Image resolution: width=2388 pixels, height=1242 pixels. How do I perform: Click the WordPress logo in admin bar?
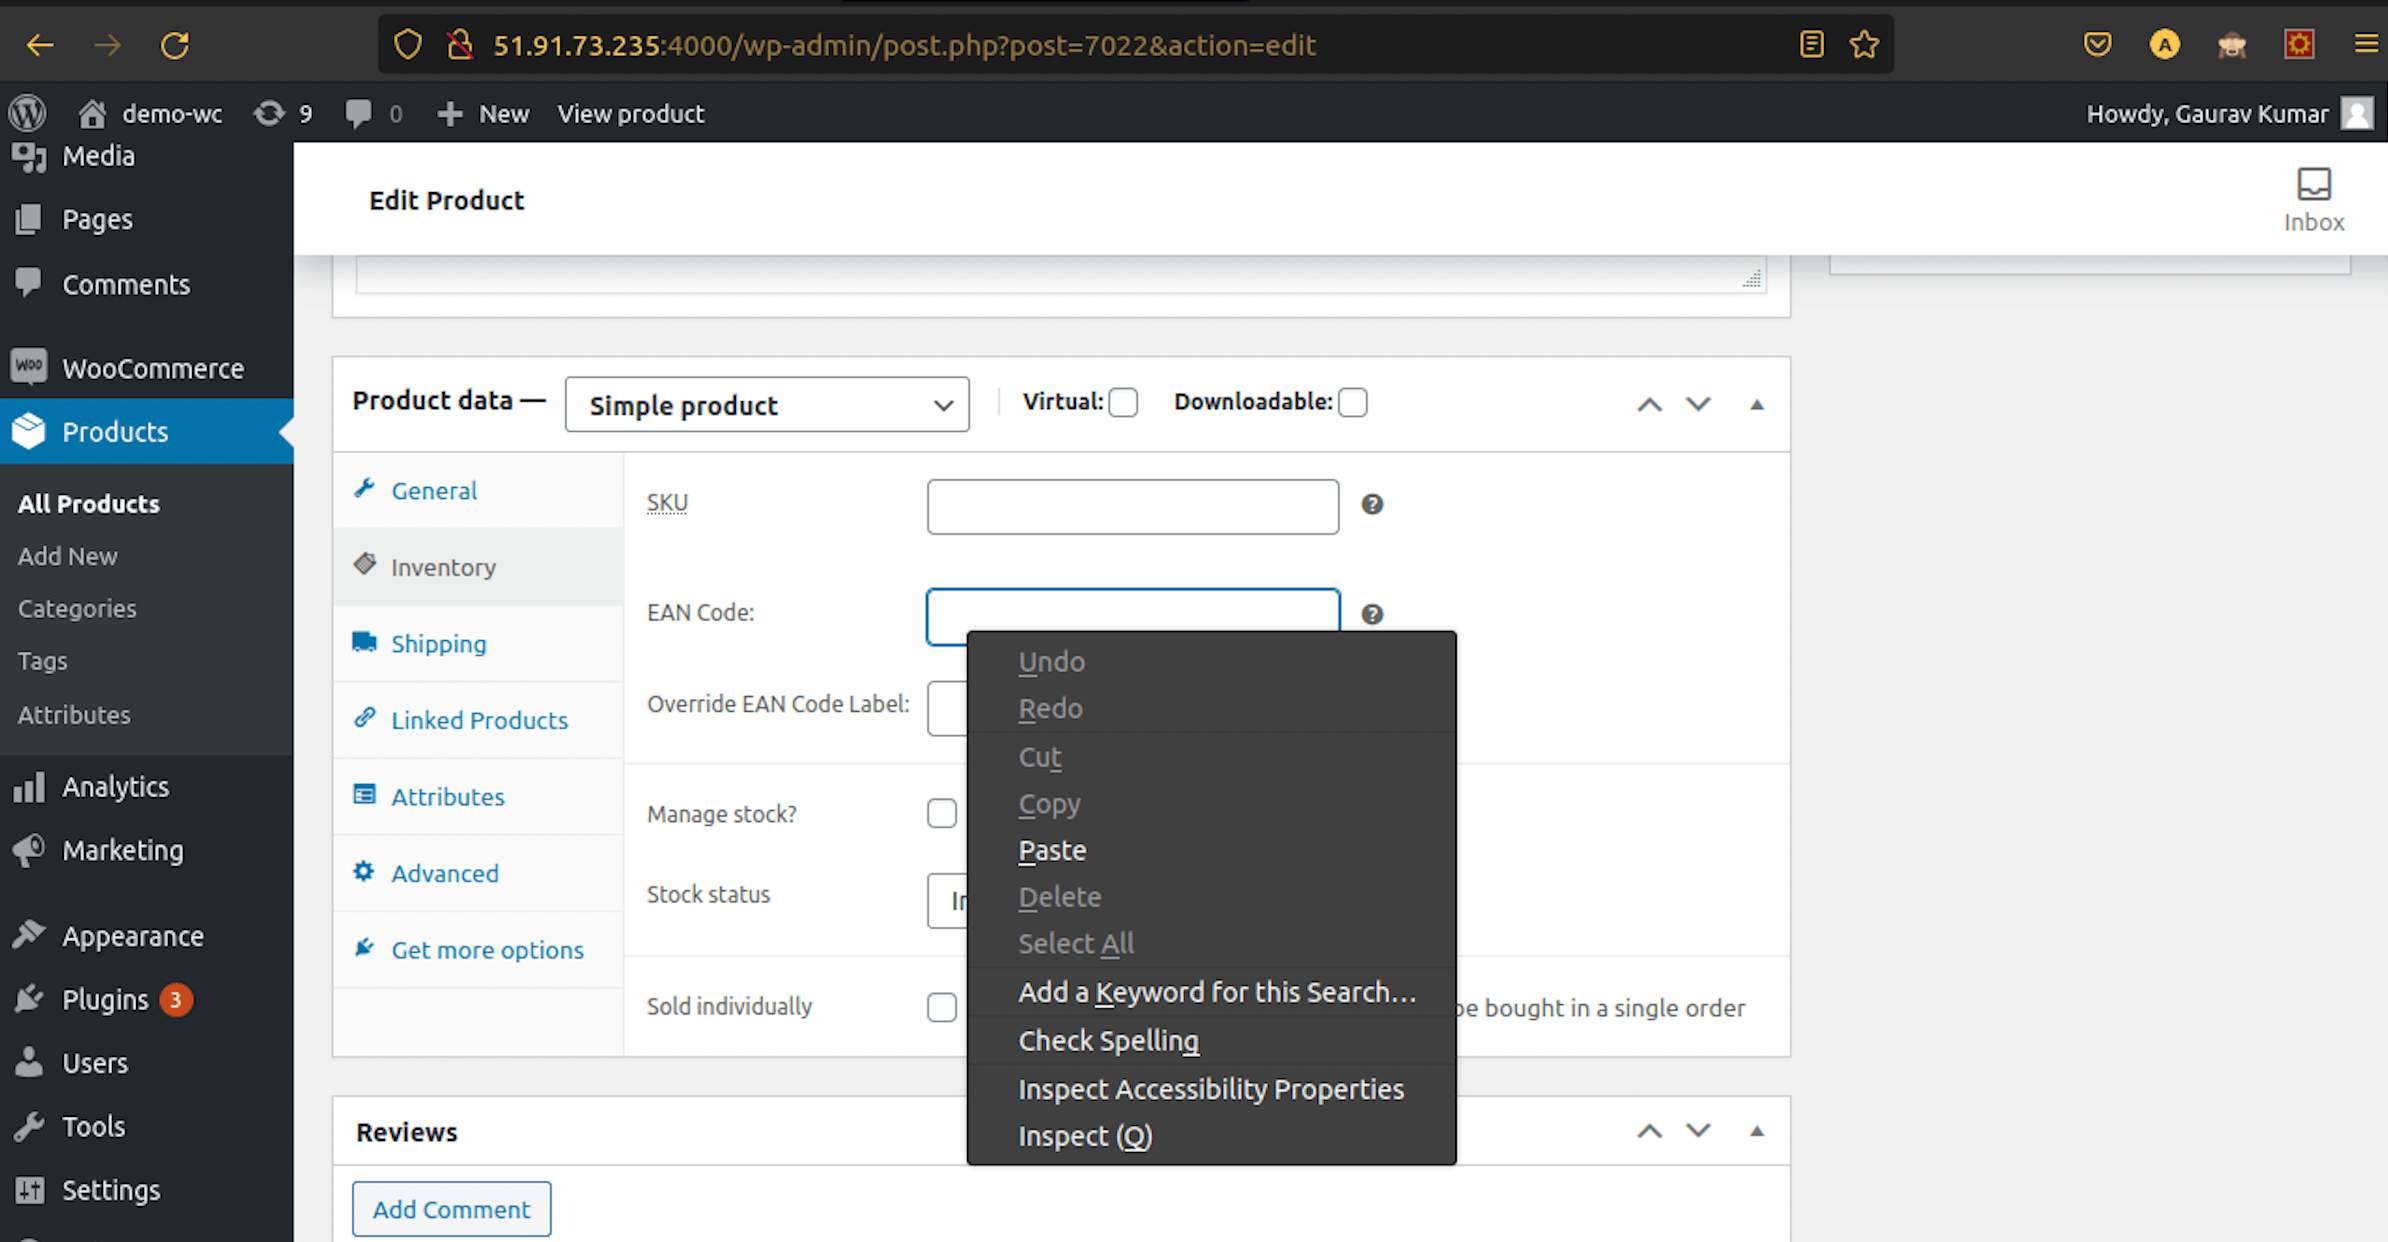click(x=28, y=113)
